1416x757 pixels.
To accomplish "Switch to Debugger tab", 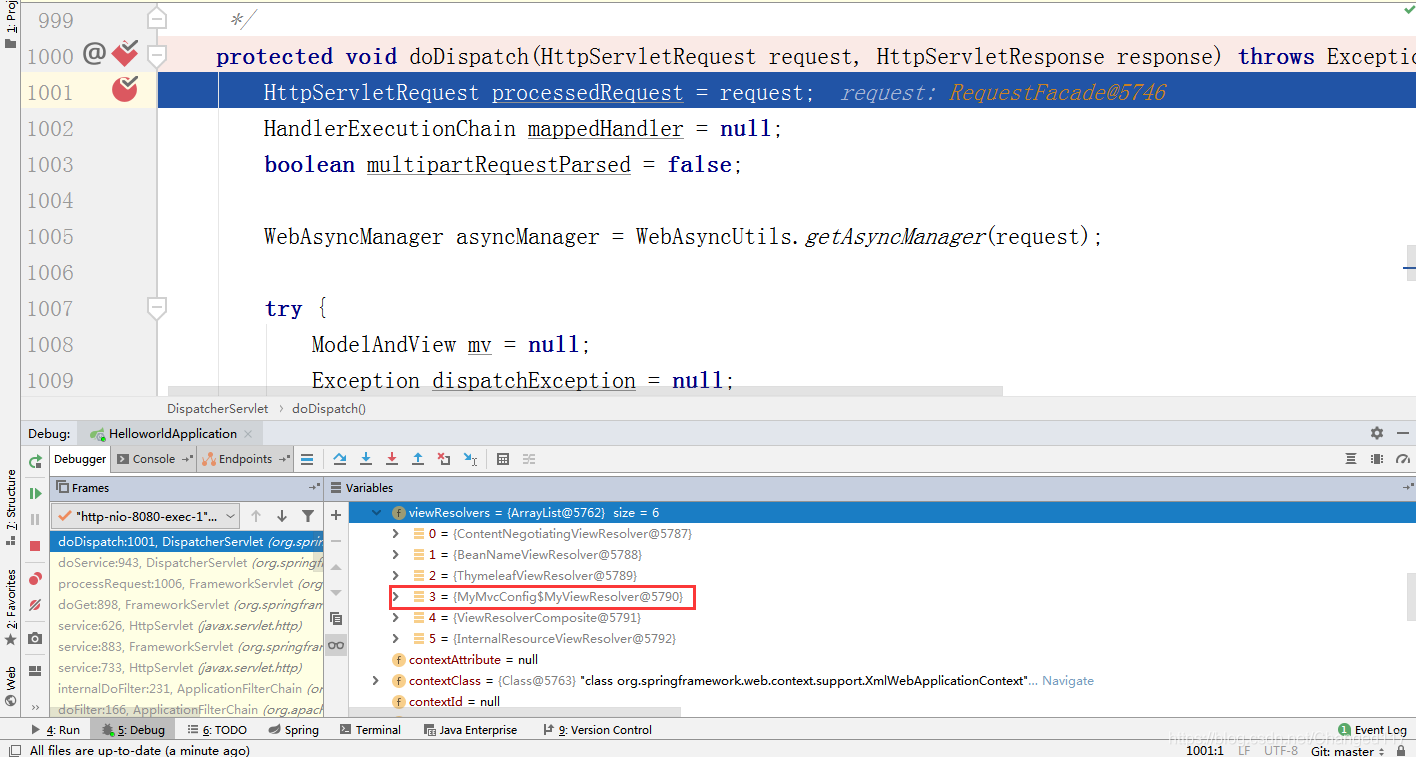I will pos(80,459).
